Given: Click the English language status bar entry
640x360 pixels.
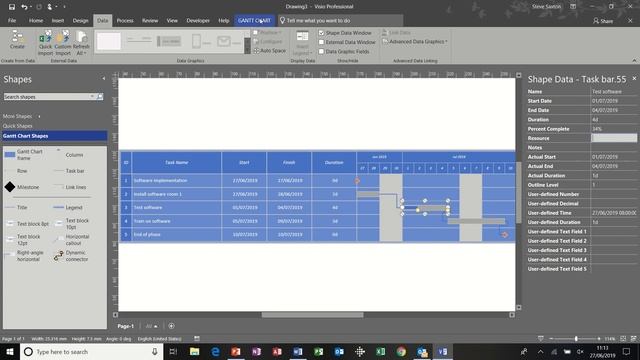Looking at the screenshot, I should (x=160, y=339).
